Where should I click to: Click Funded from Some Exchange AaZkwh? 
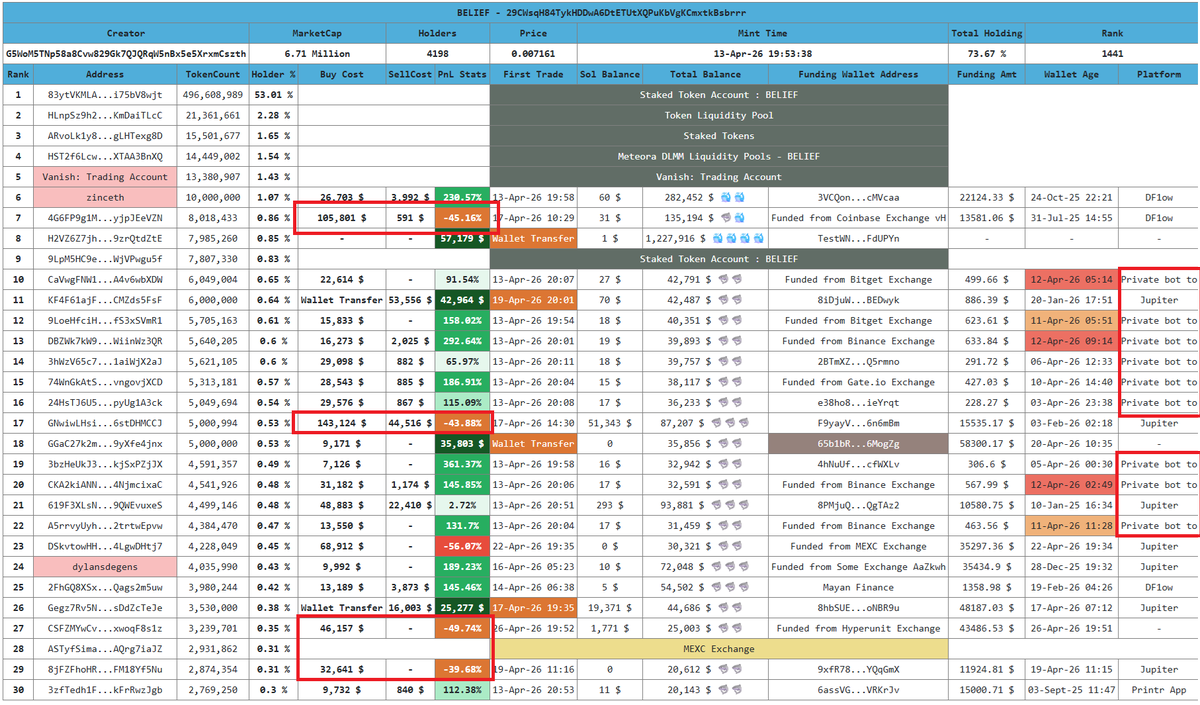click(x=858, y=566)
